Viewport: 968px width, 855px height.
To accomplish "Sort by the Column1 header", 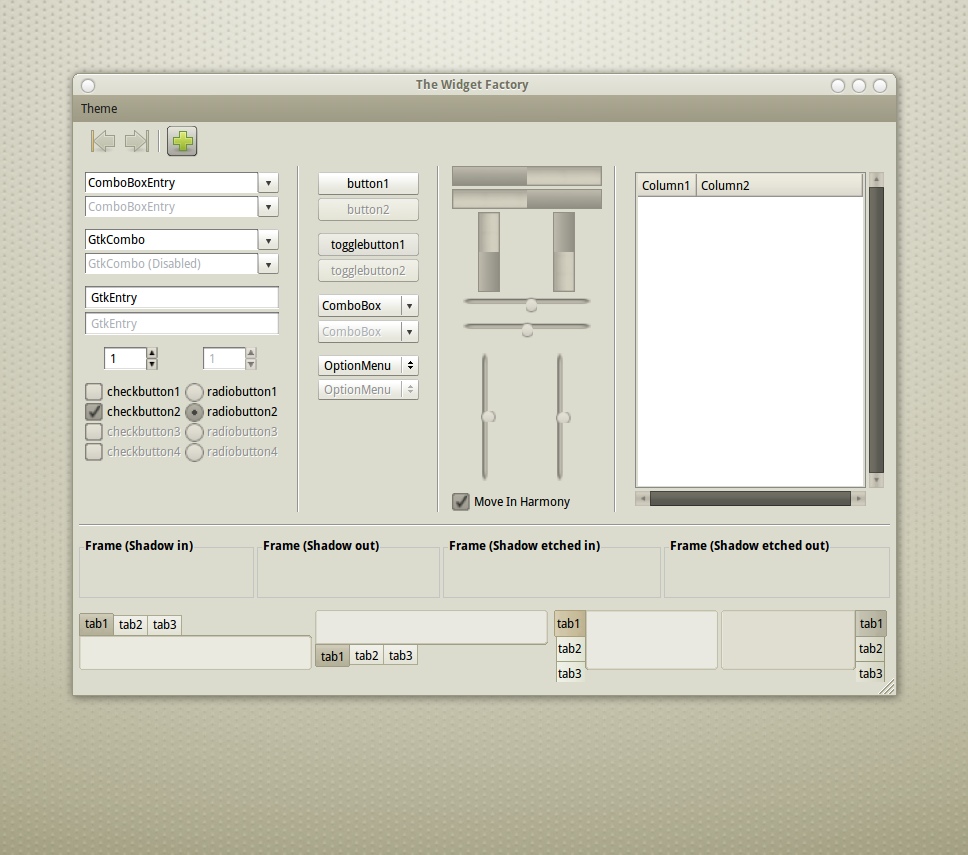I will pyautogui.click(x=666, y=186).
